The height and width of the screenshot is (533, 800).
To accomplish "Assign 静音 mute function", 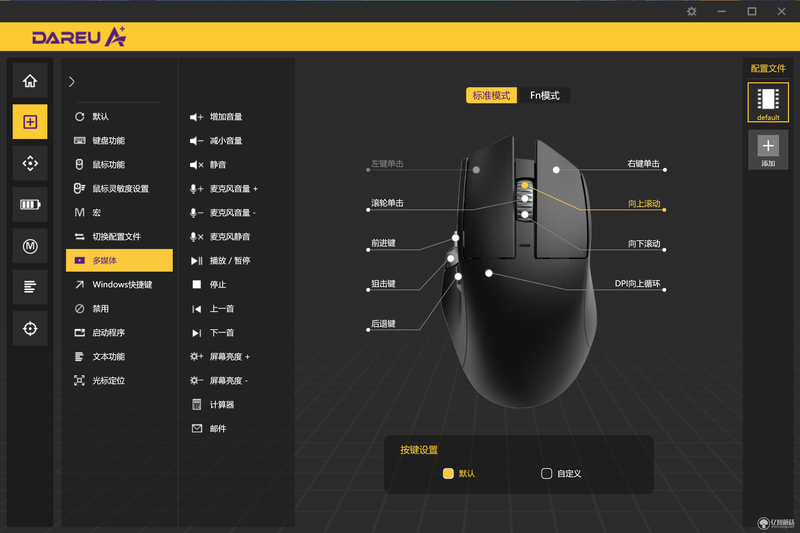I will point(208,165).
